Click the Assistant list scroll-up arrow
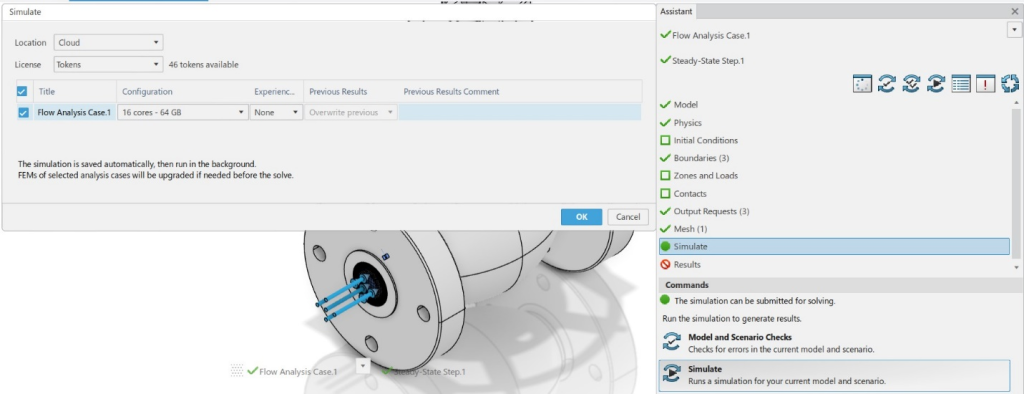The image size is (1024, 394). (x=1016, y=103)
